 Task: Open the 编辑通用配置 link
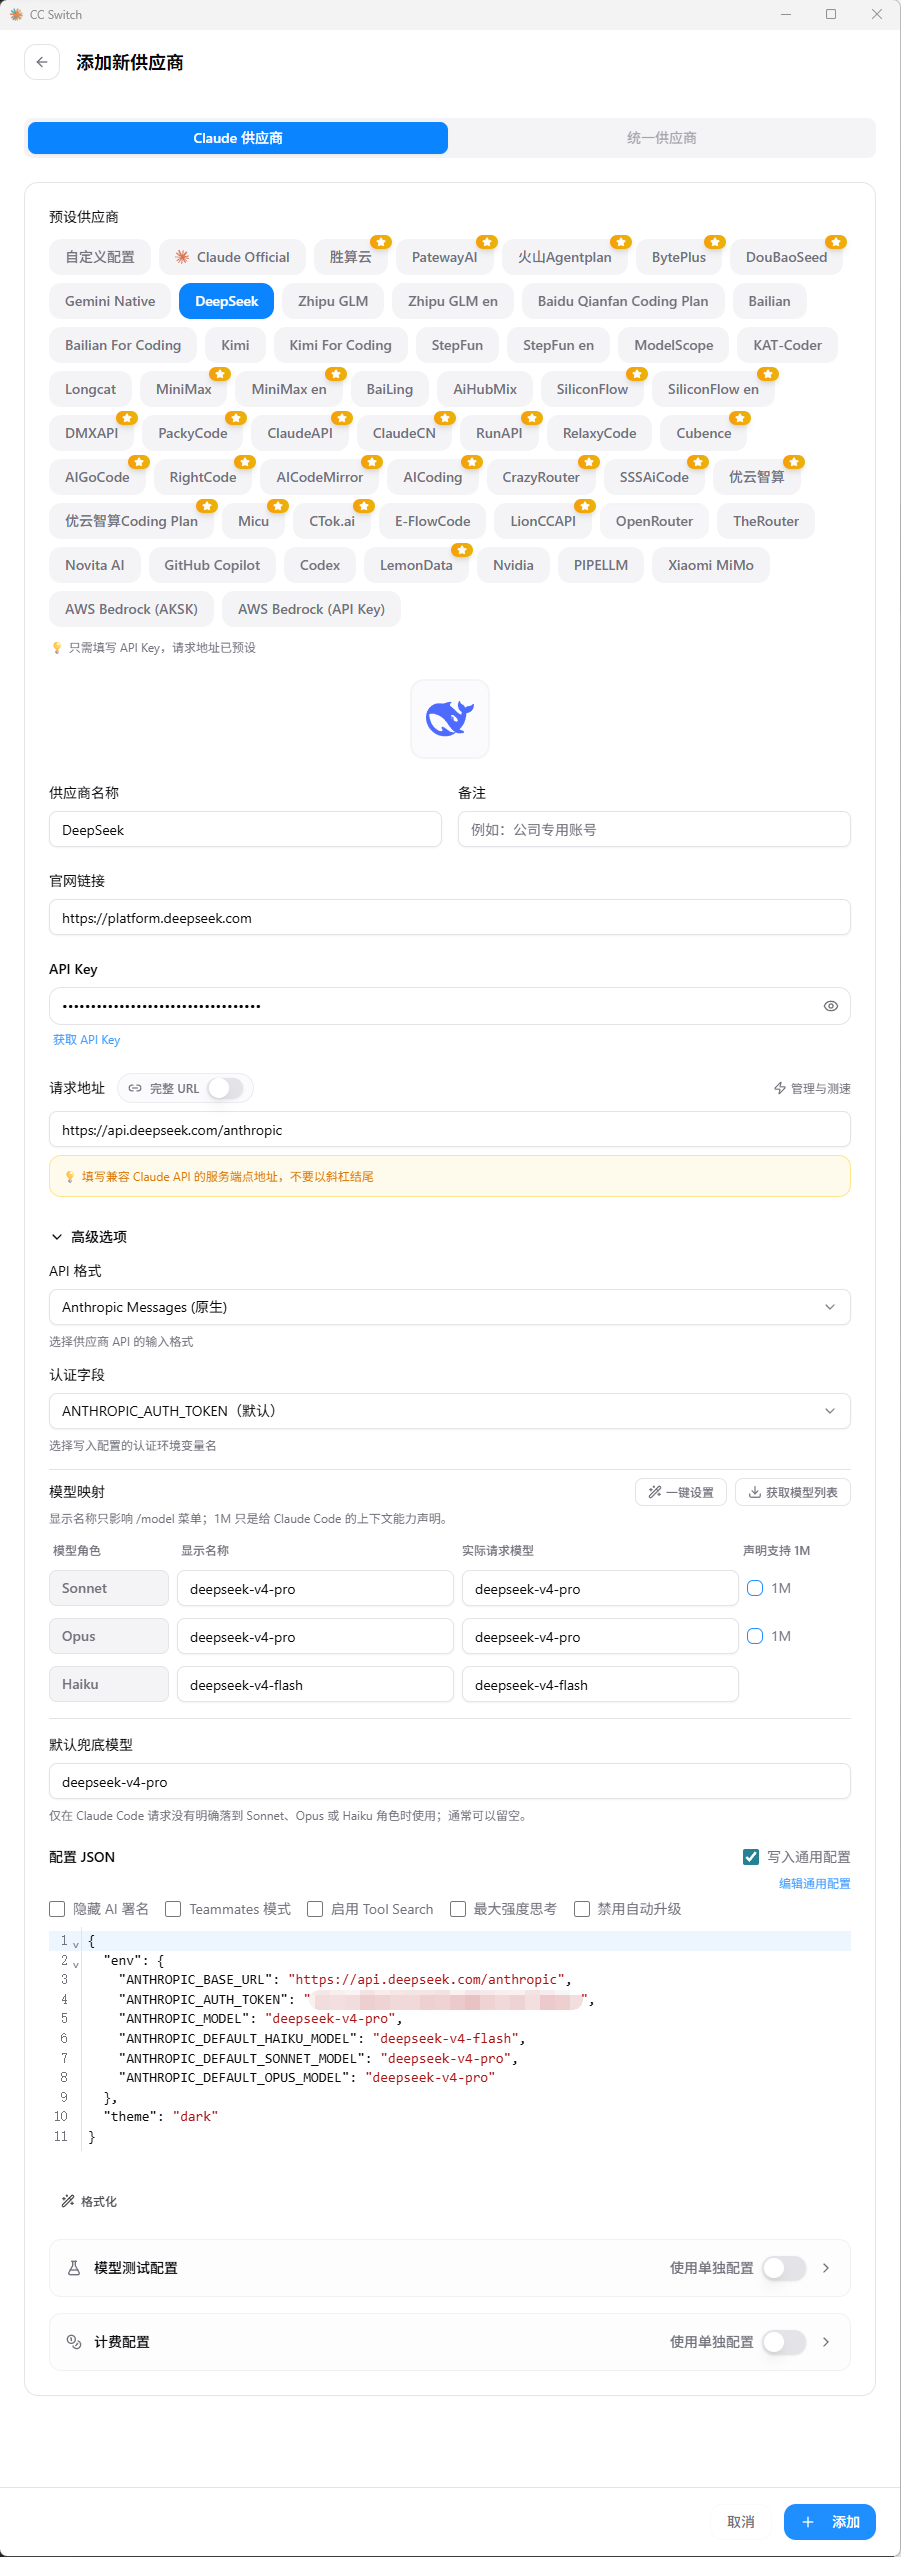[x=815, y=1884]
